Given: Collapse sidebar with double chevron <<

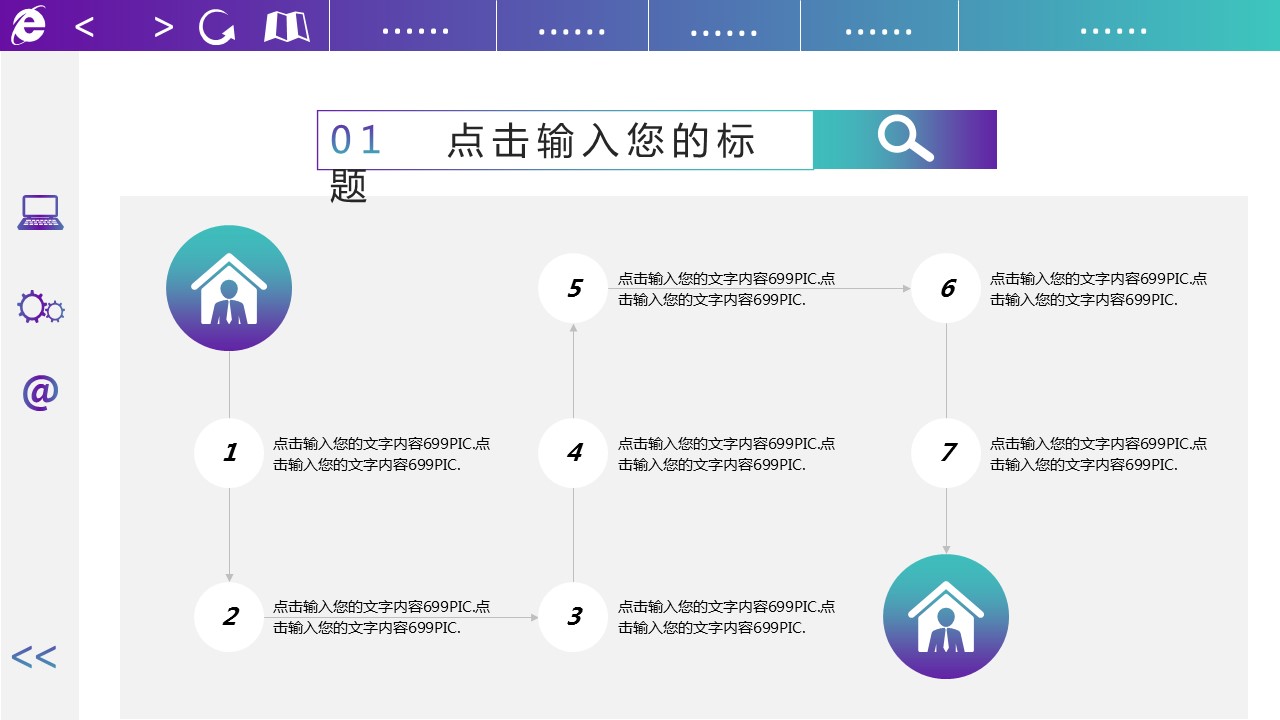Looking at the screenshot, I should (34, 657).
